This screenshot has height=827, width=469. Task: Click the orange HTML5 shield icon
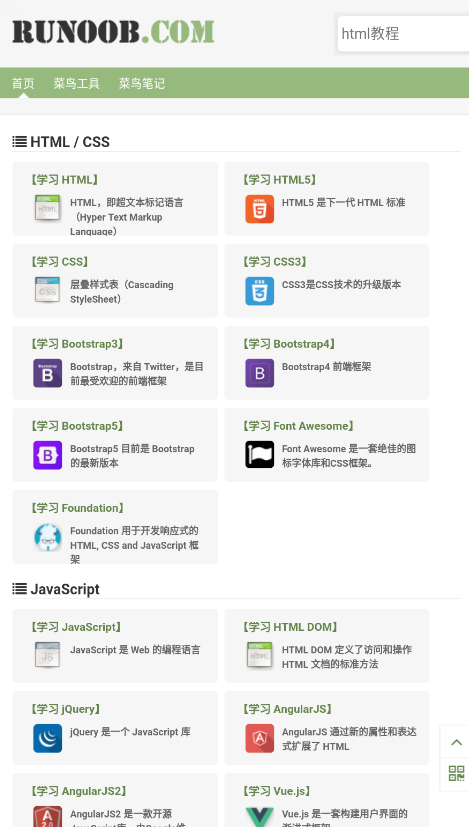[260, 209]
